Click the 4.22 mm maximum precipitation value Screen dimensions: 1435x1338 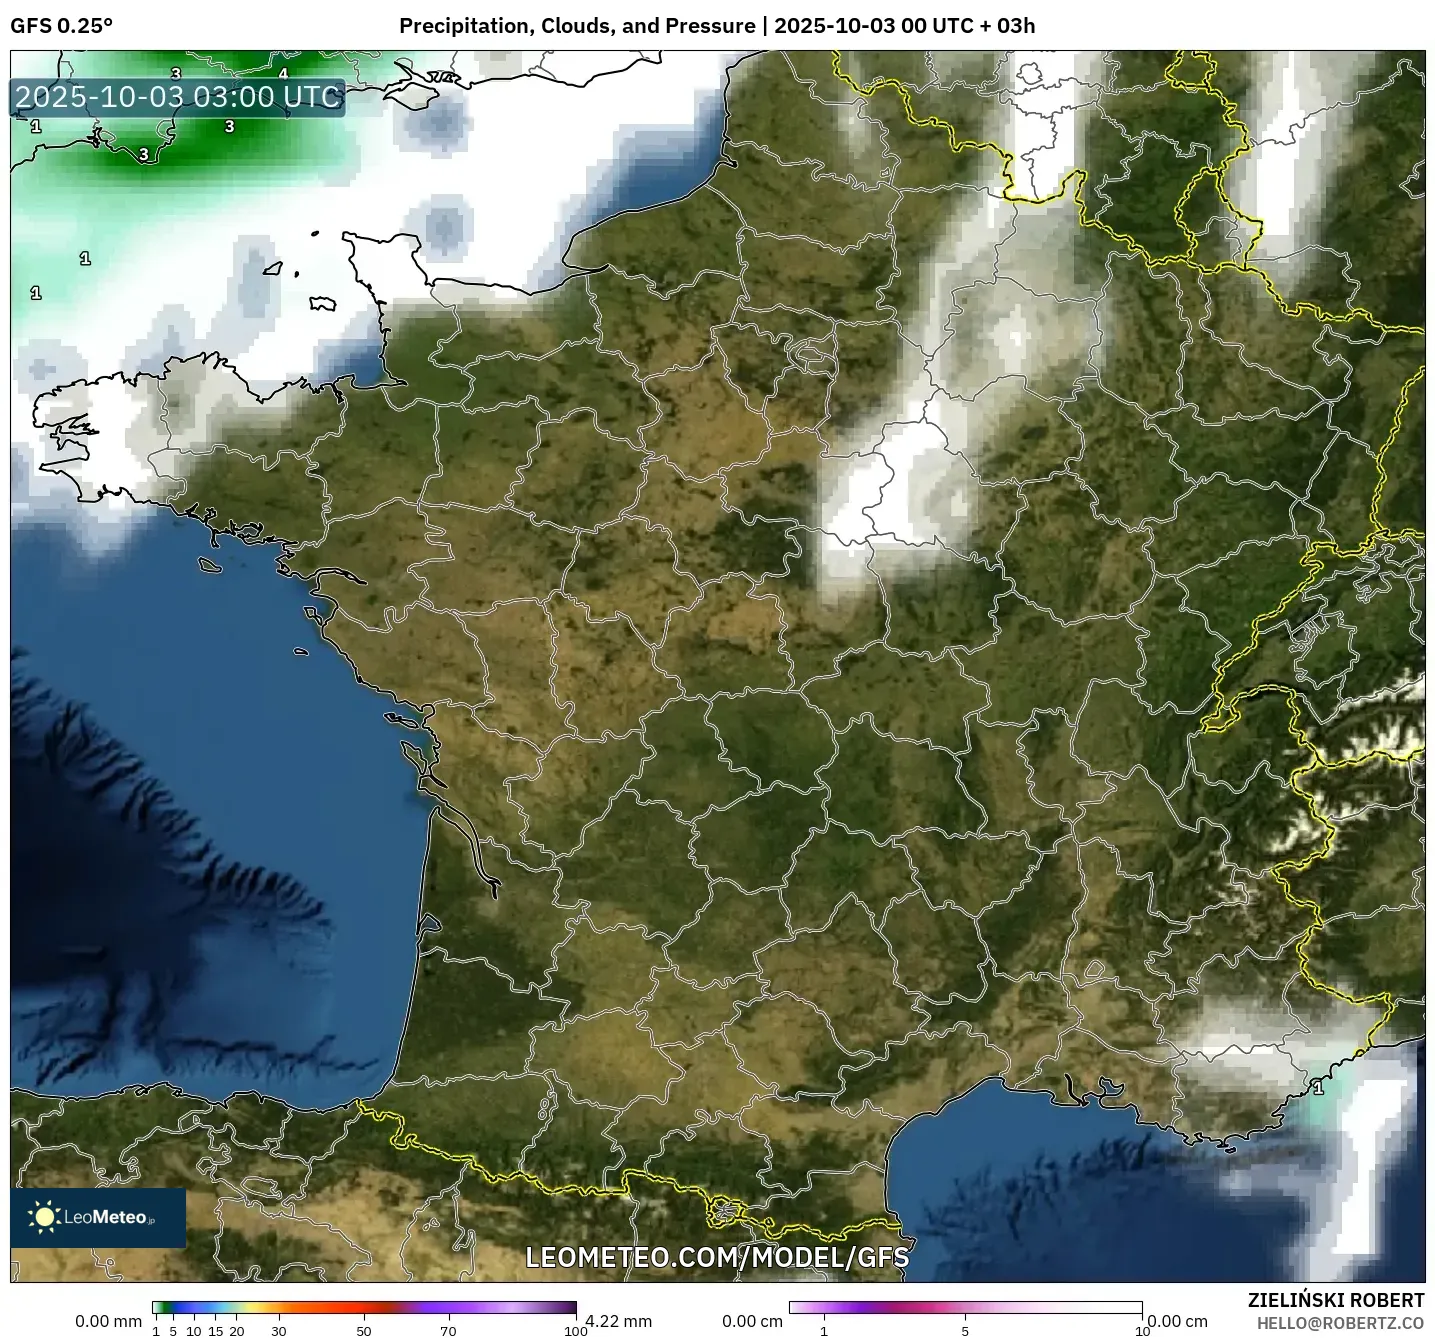pyautogui.click(x=618, y=1321)
